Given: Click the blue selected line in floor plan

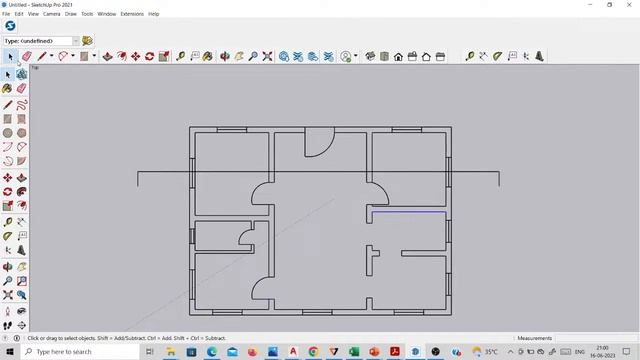Looking at the screenshot, I should pos(409,212).
